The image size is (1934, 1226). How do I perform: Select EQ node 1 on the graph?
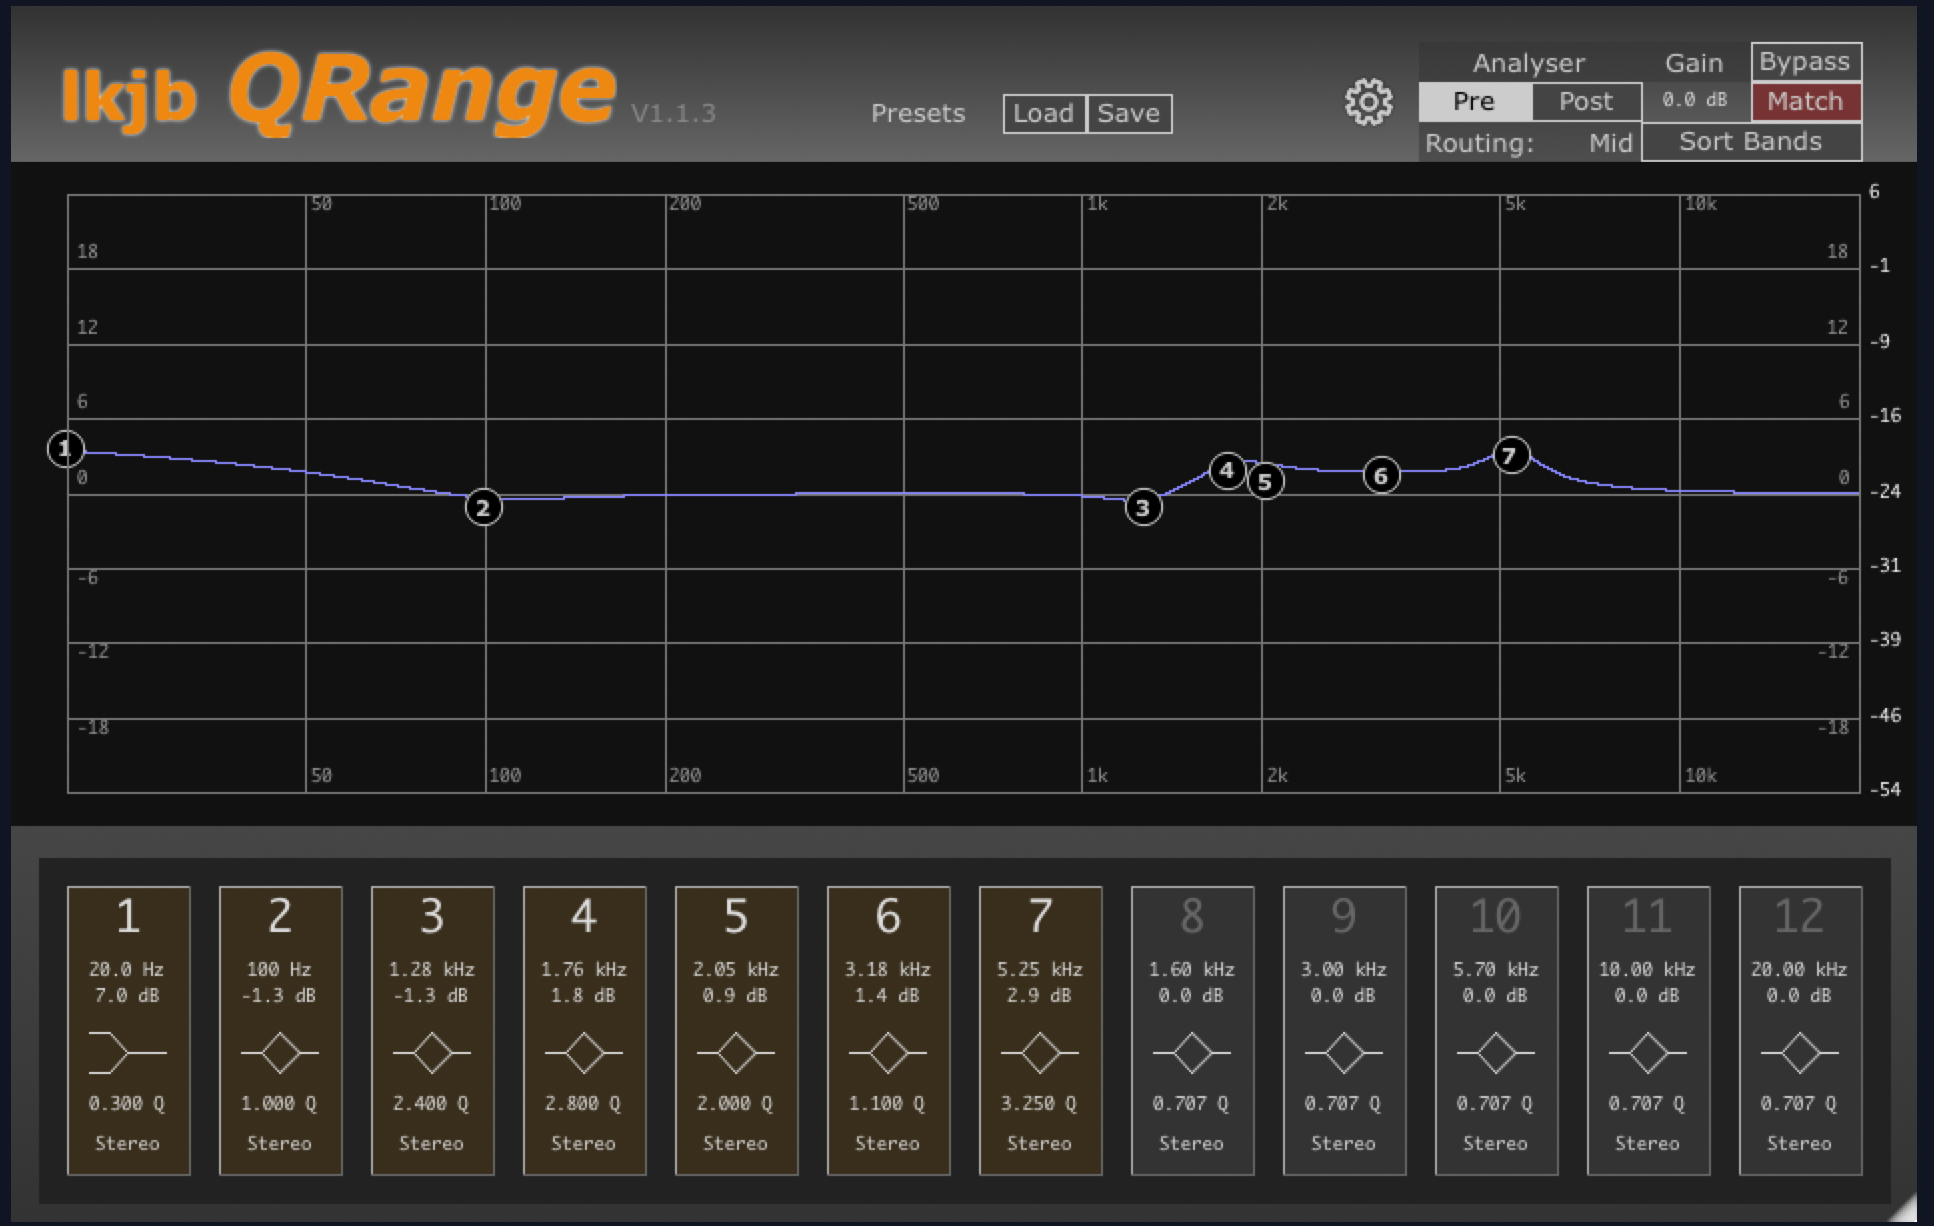pyautogui.click(x=66, y=449)
